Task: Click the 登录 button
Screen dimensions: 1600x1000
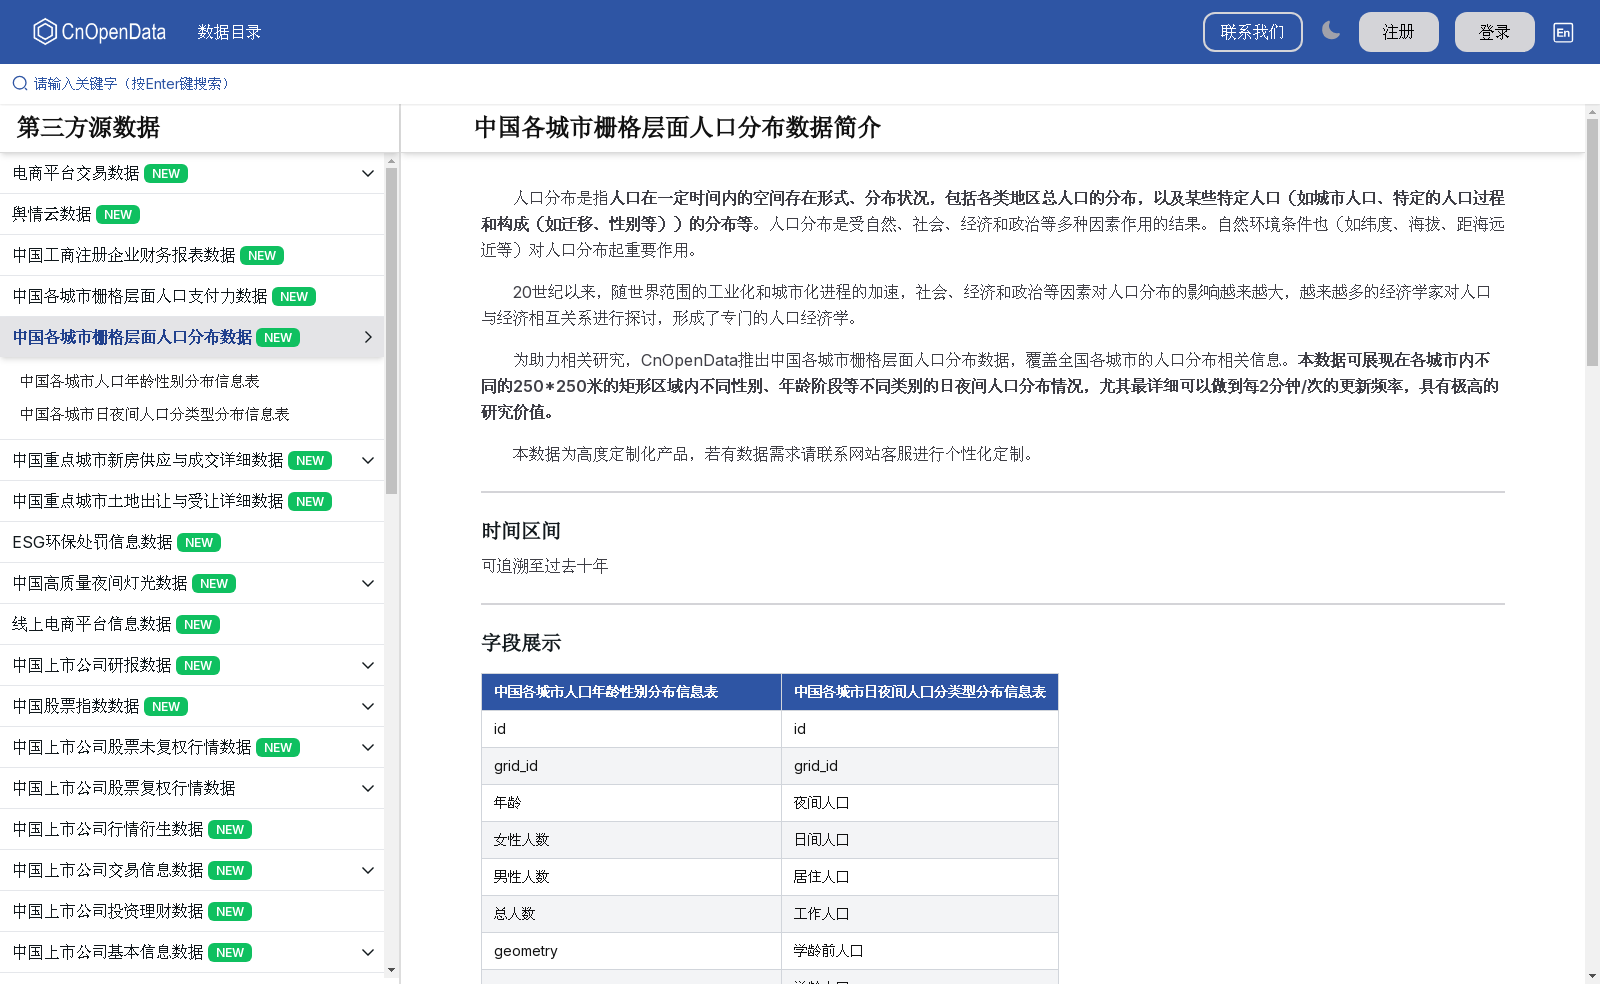Action: pos(1494,32)
